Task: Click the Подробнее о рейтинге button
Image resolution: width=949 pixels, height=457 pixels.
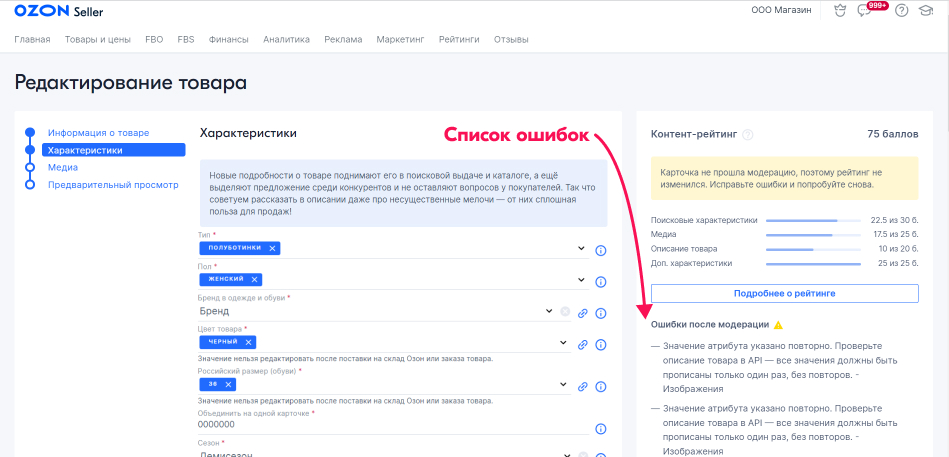Action: coord(784,293)
